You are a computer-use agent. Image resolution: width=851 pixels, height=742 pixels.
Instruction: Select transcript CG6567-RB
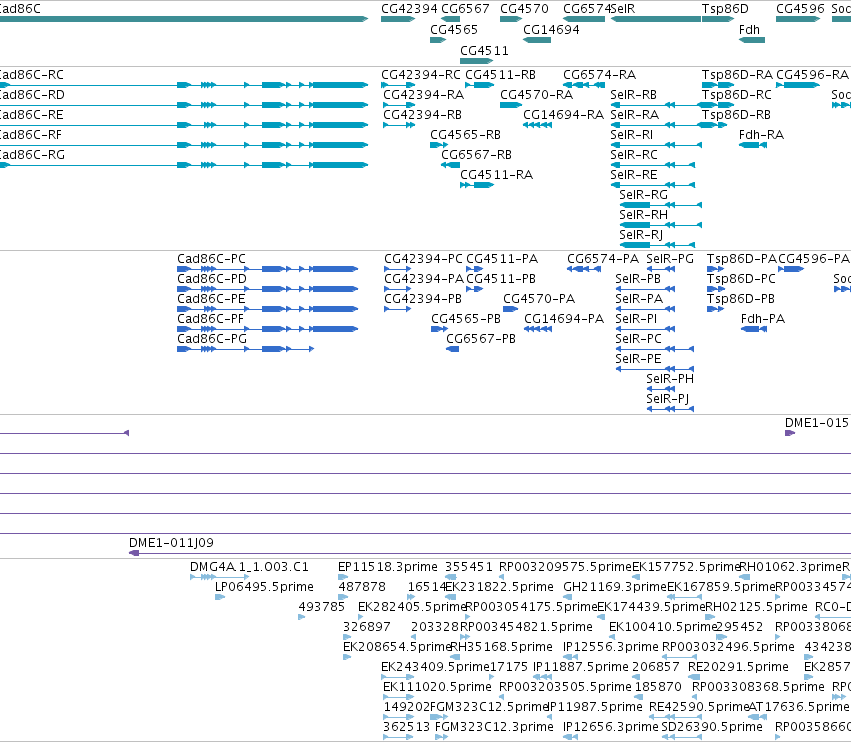[477, 155]
